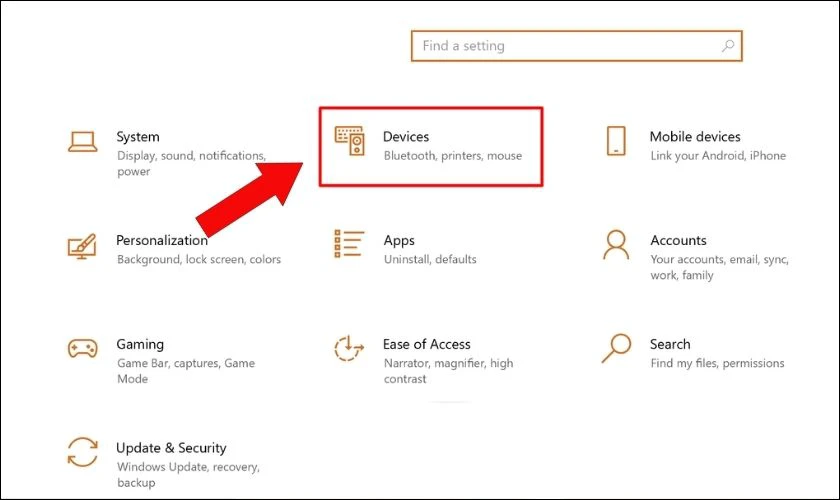Screen dimensions: 840x500
Task: Go to the Personalization heading
Action: 162,240
